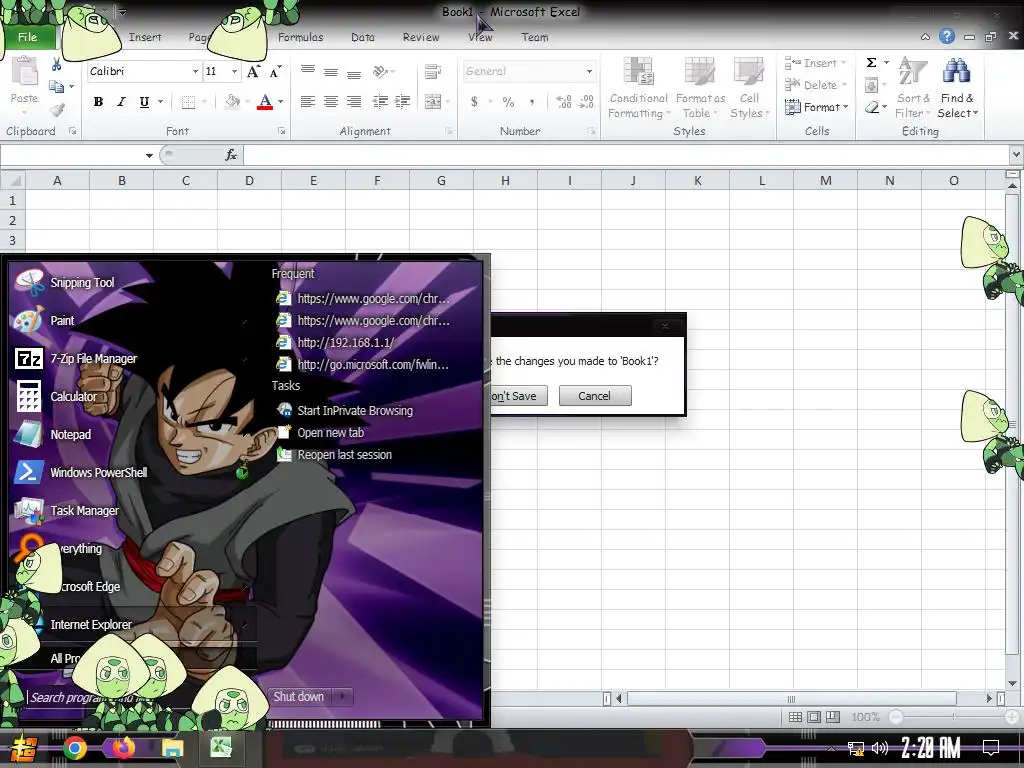Click Chrome icon on the taskbar
1024x768 pixels.
[x=74, y=747]
